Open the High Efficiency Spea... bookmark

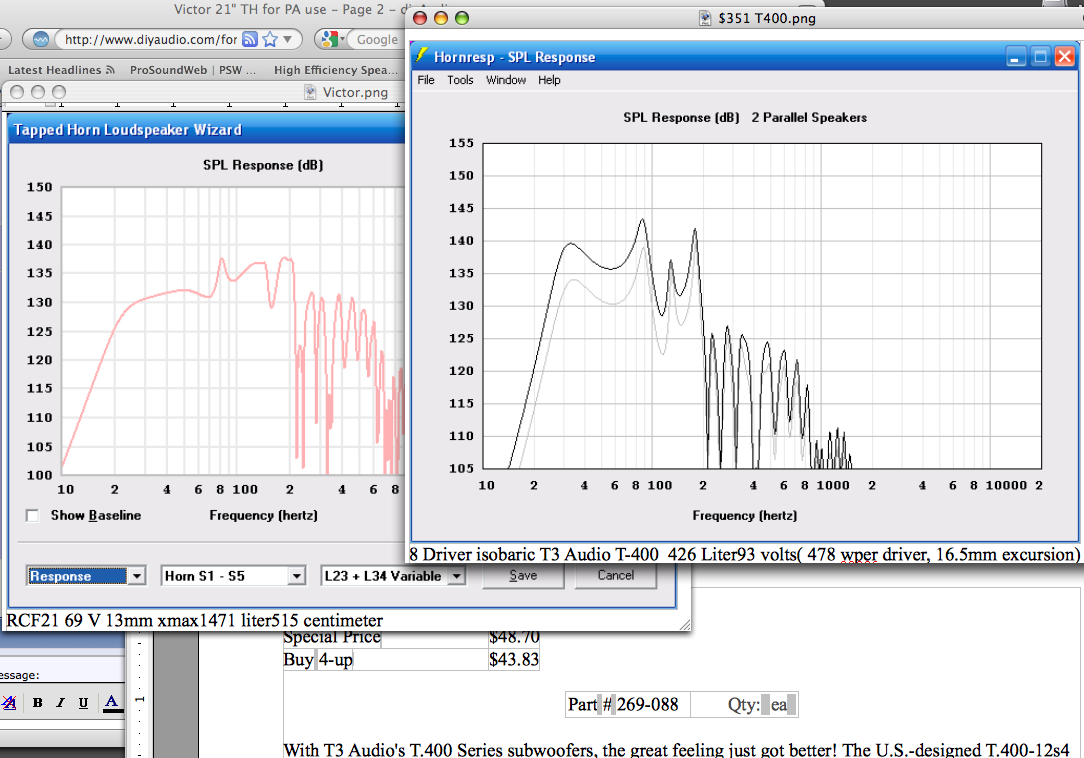[x=336, y=70]
